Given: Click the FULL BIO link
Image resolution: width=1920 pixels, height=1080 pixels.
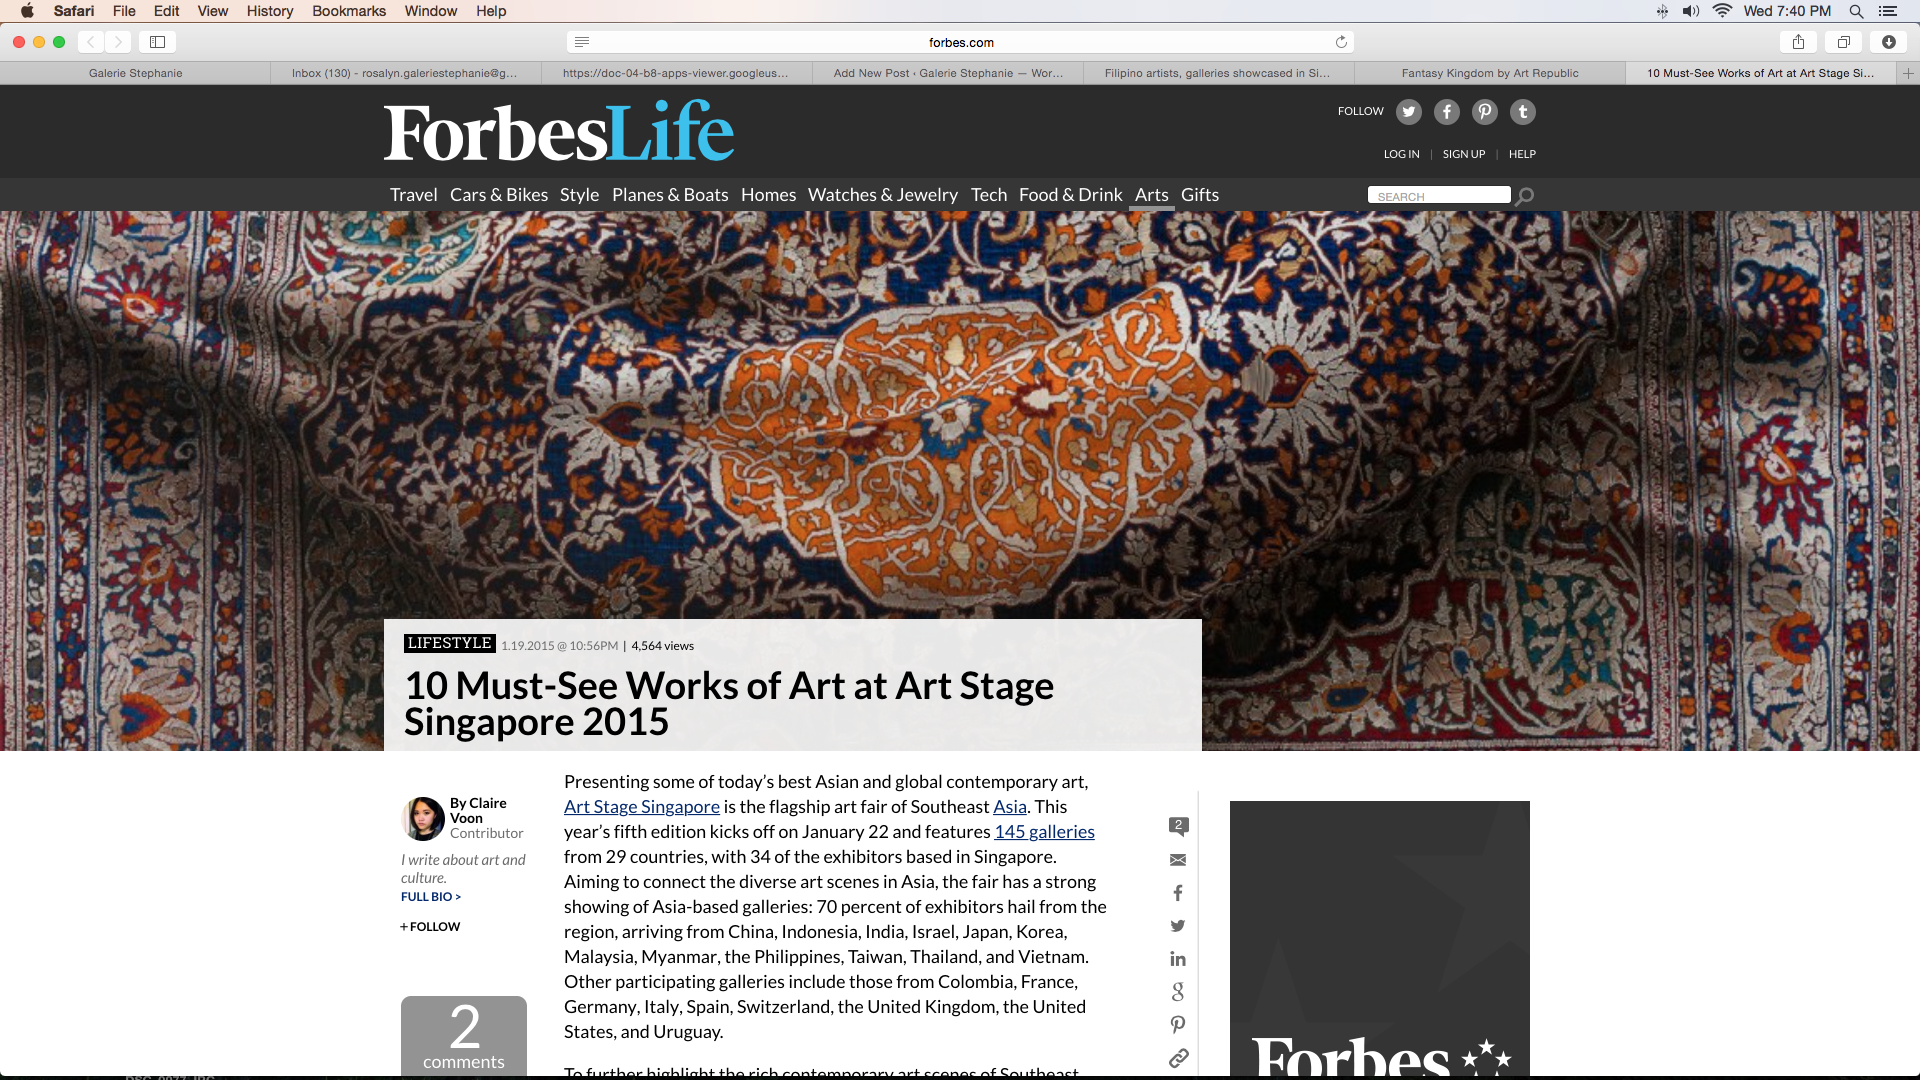Looking at the screenshot, I should pyautogui.click(x=430, y=897).
